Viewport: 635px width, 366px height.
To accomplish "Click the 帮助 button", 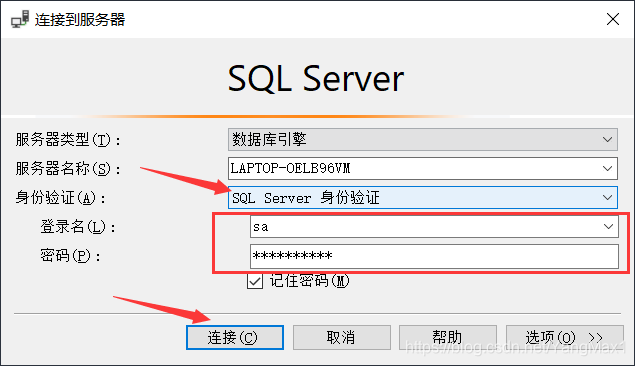I will (447, 337).
